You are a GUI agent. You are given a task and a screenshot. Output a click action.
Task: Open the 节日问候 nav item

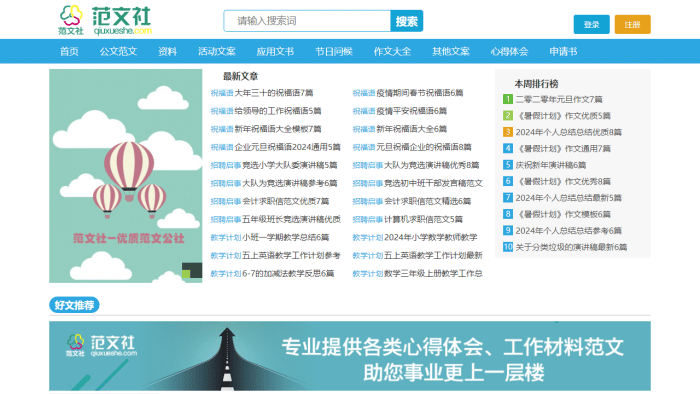[x=334, y=51]
